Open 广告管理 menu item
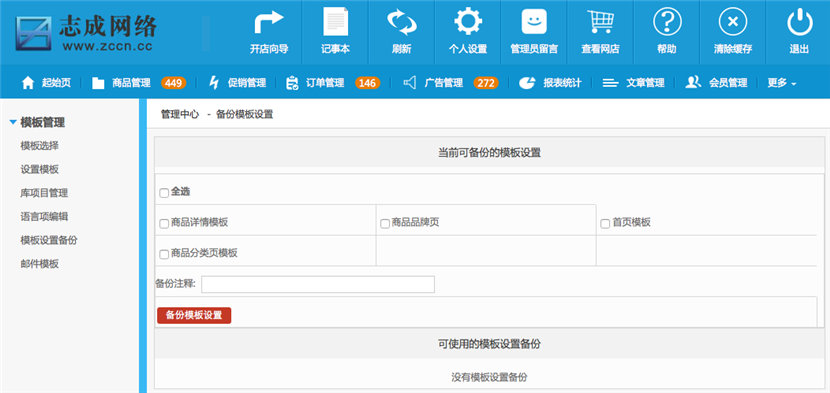830x393 pixels. (x=444, y=83)
